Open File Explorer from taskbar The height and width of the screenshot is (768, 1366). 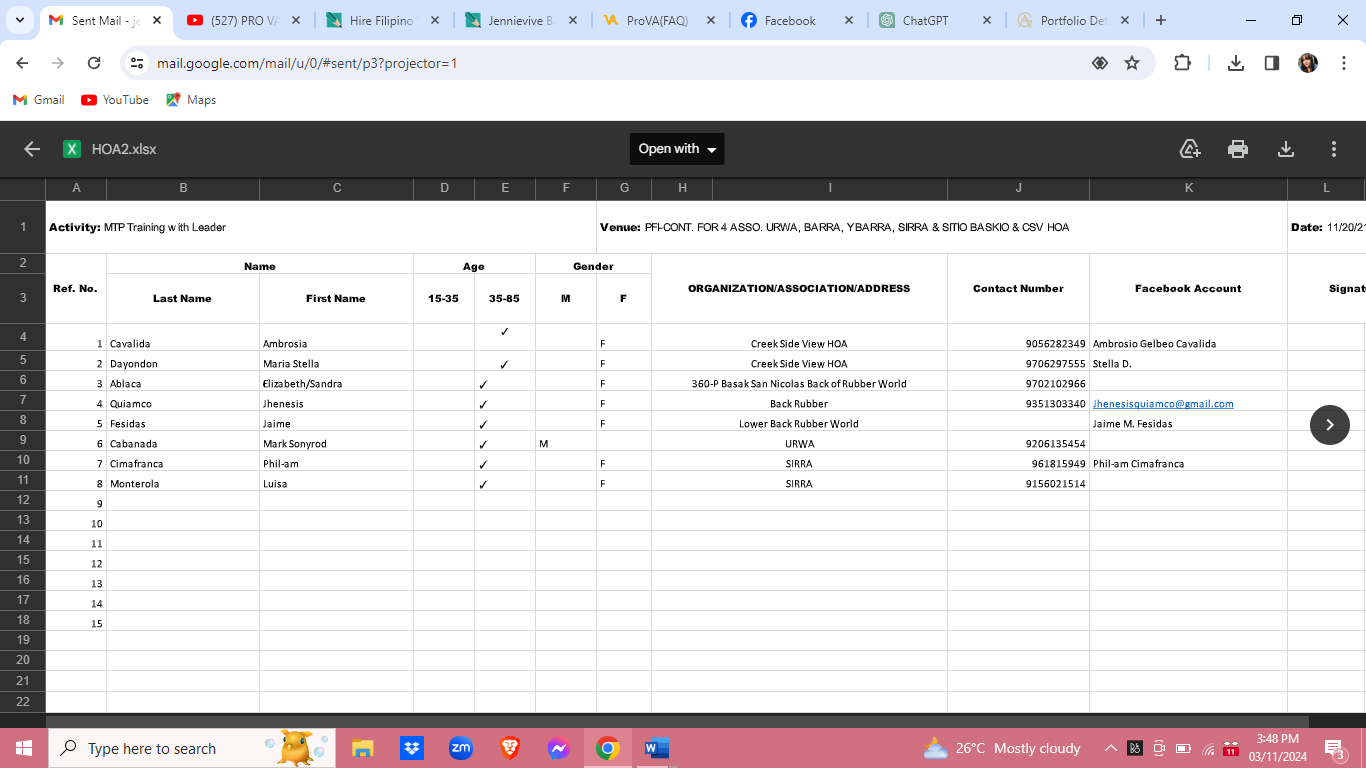(362, 748)
